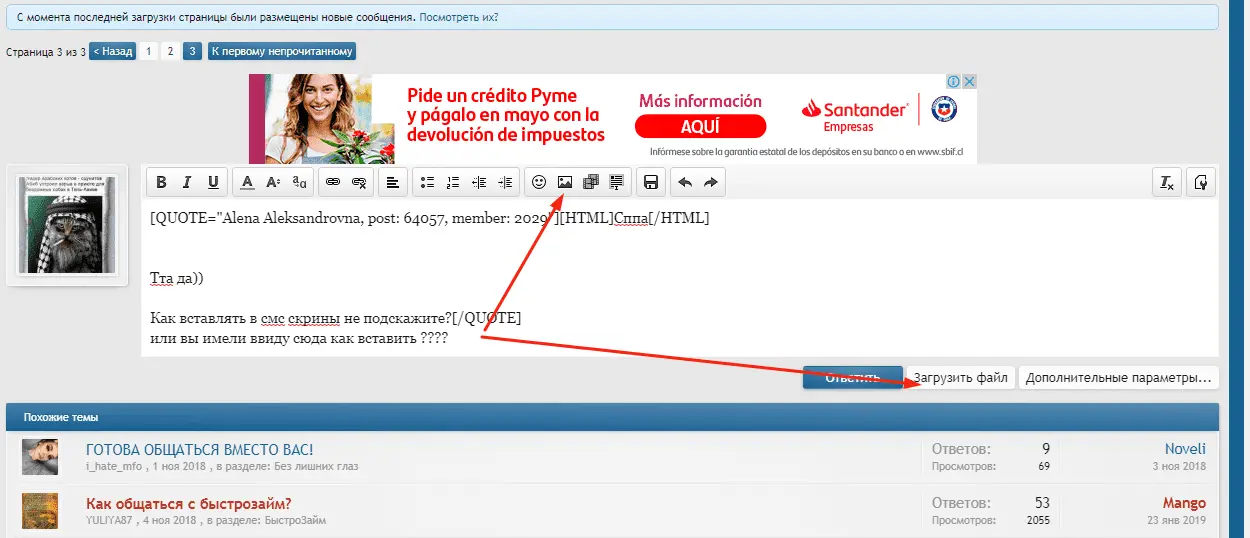This screenshot has width=1250, height=538.
Task: Click the remove formatting icon
Action: click(1166, 182)
